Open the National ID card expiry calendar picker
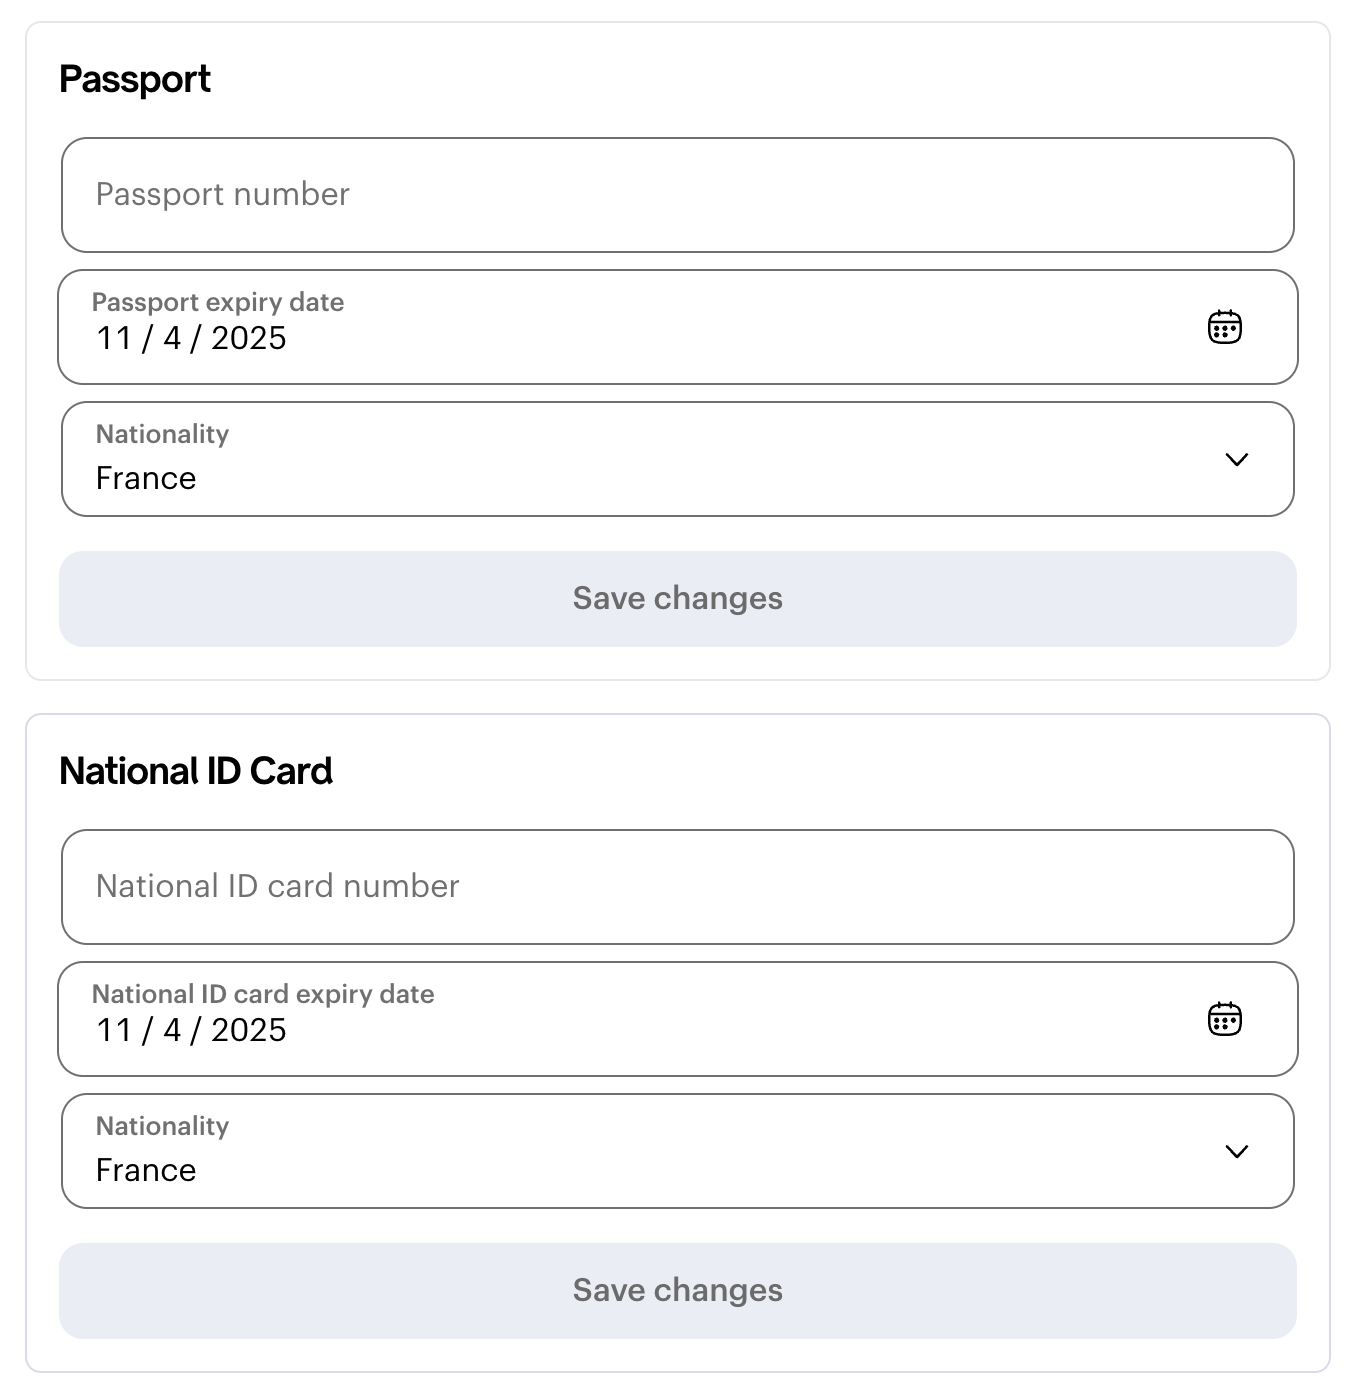 [1224, 1019]
